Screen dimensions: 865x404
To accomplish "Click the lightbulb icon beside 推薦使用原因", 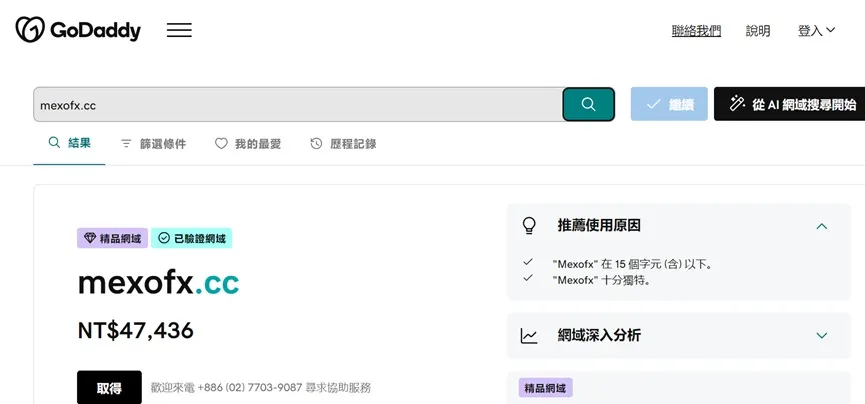I will (x=528, y=226).
